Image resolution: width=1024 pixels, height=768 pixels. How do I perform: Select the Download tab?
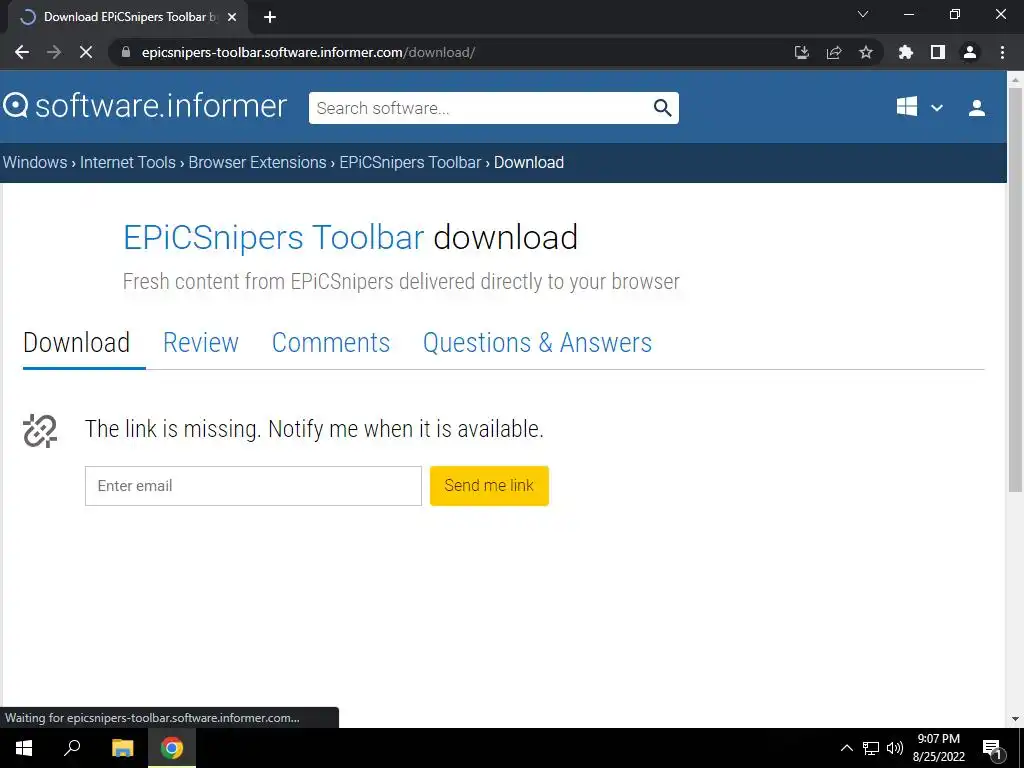click(x=76, y=343)
